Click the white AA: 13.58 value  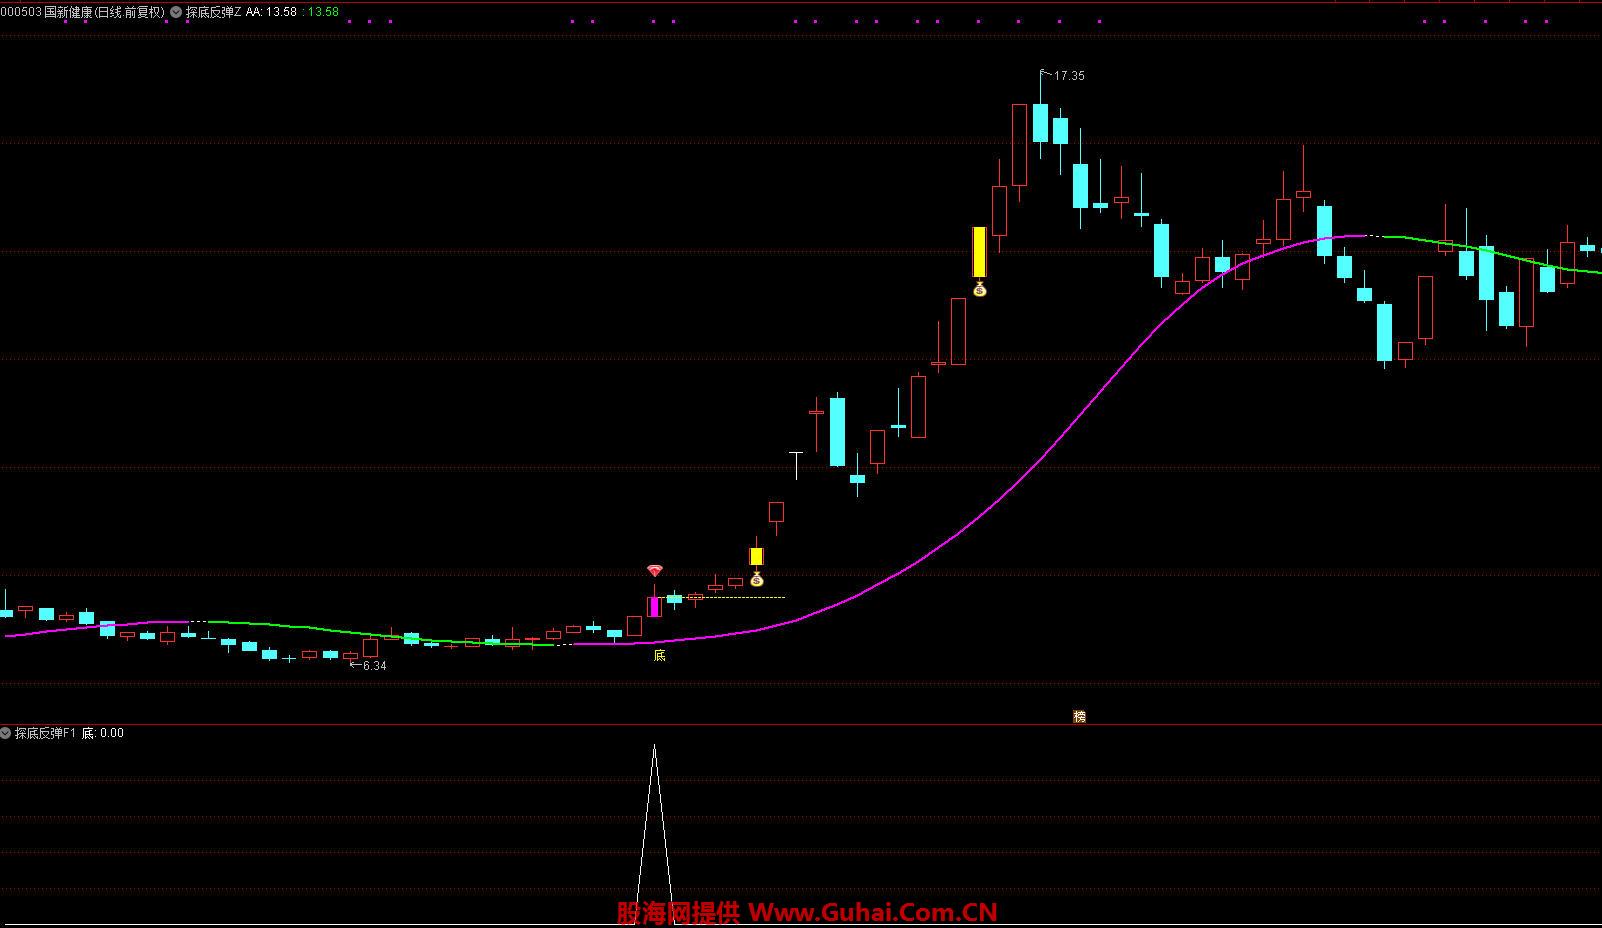(x=271, y=13)
